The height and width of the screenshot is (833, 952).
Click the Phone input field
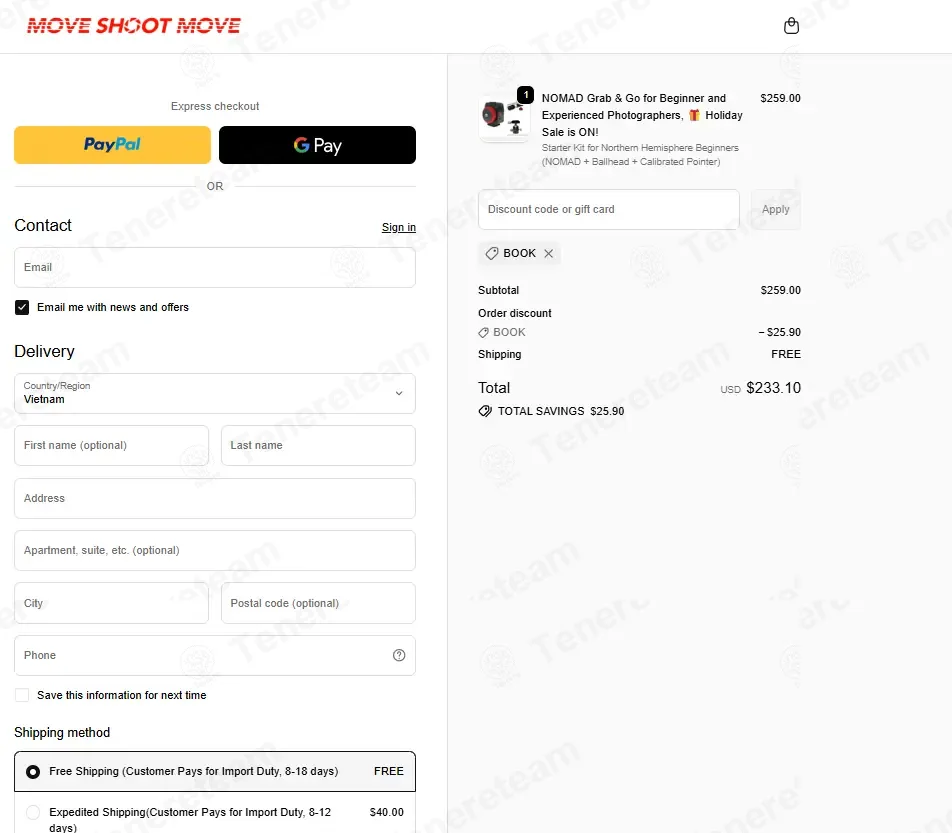[x=215, y=655]
